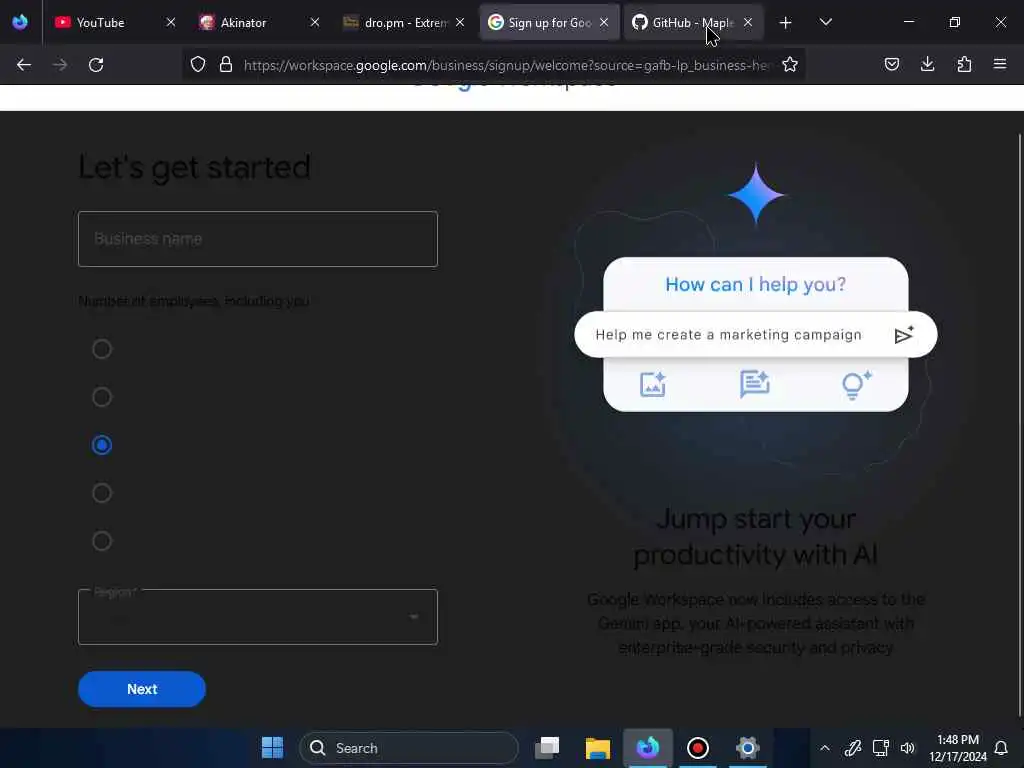Image resolution: width=1024 pixels, height=768 pixels.
Task: Close the Akinator tab
Action: pyautogui.click(x=315, y=23)
